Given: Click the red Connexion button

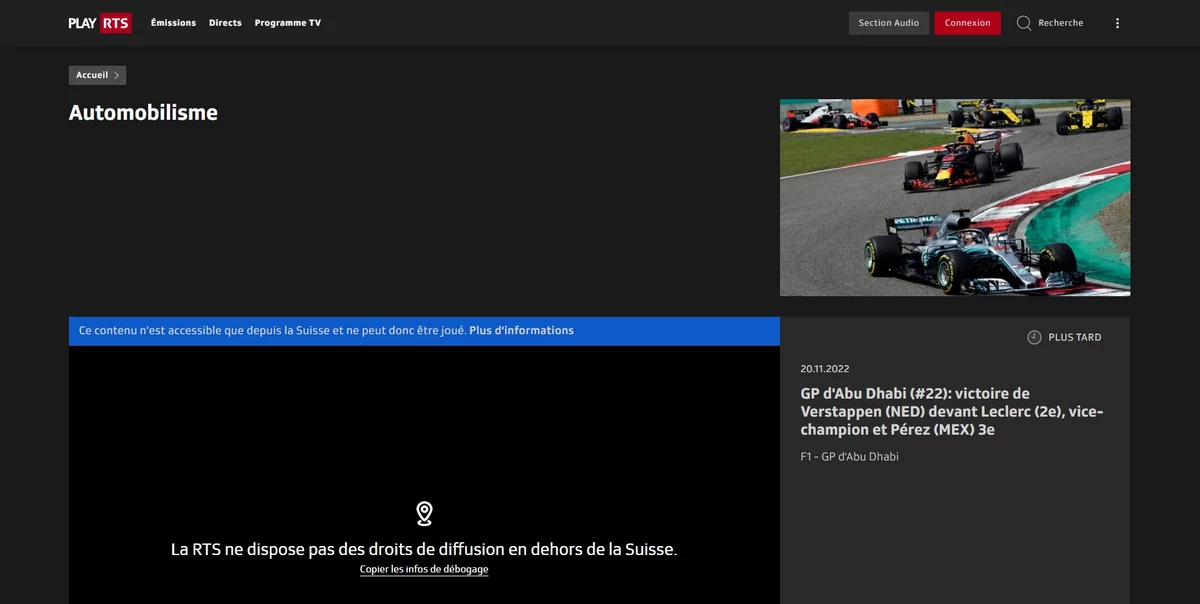Looking at the screenshot, I should click(x=967, y=23).
